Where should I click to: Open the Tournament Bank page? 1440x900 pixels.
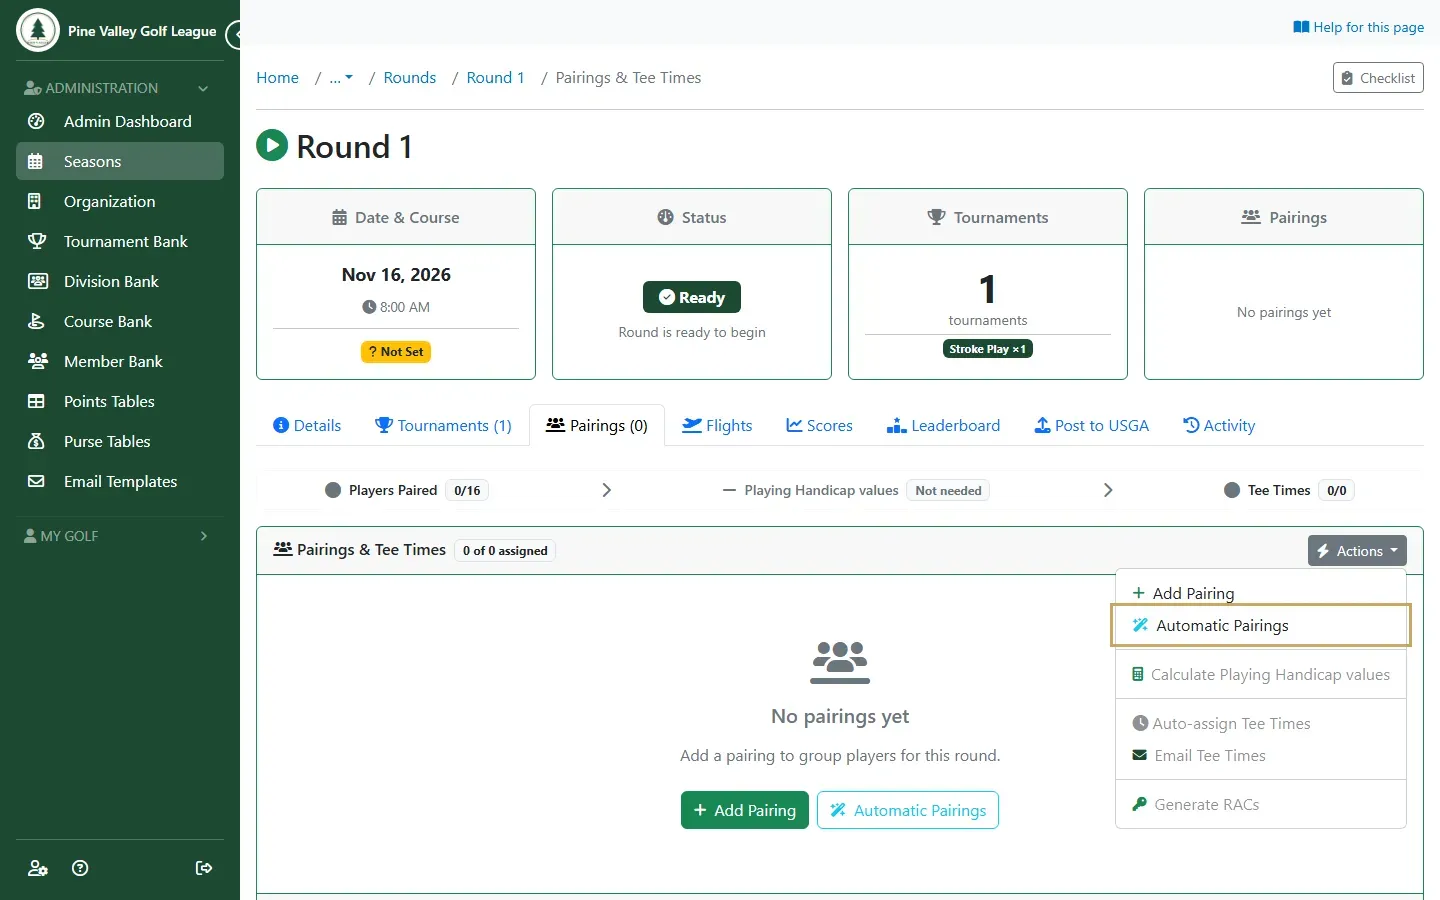(x=120, y=241)
